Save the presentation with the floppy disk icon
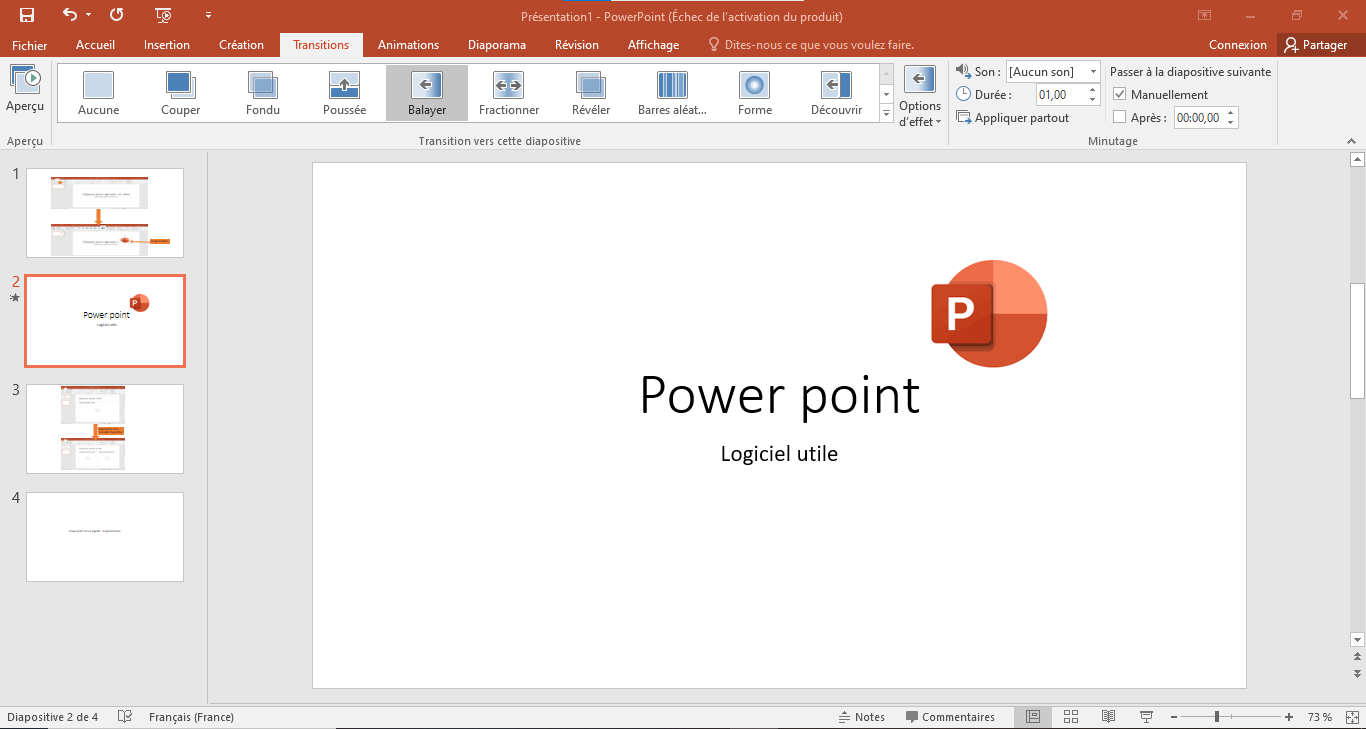Viewport: 1366px width, 729px height. (x=27, y=15)
